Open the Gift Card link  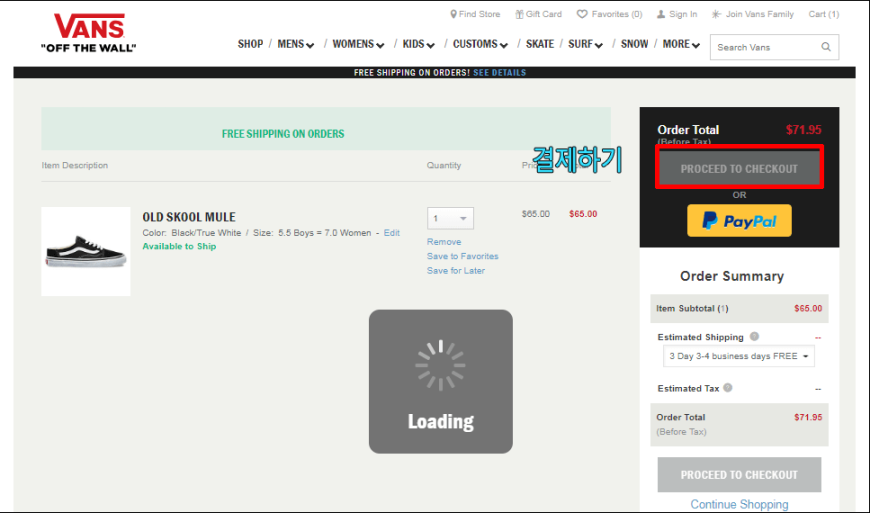pos(538,14)
